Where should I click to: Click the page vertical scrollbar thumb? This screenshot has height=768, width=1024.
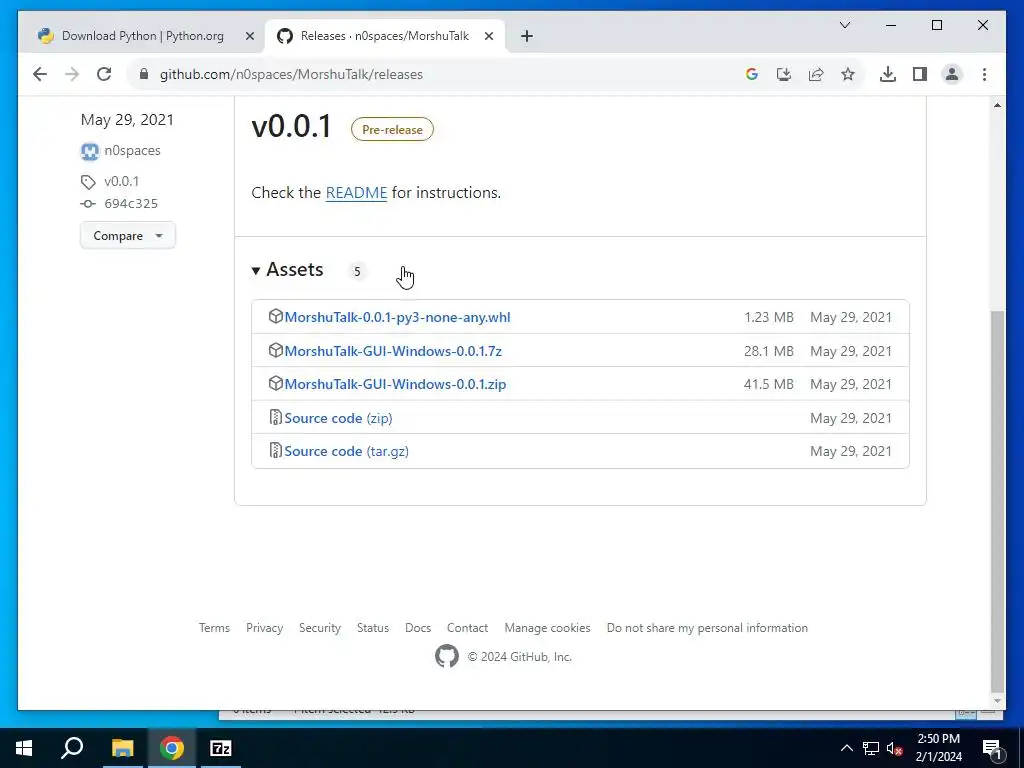point(997,500)
